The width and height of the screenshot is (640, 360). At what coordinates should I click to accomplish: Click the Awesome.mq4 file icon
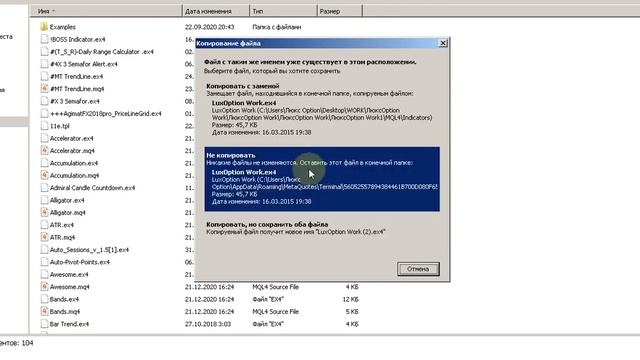point(44,287)
